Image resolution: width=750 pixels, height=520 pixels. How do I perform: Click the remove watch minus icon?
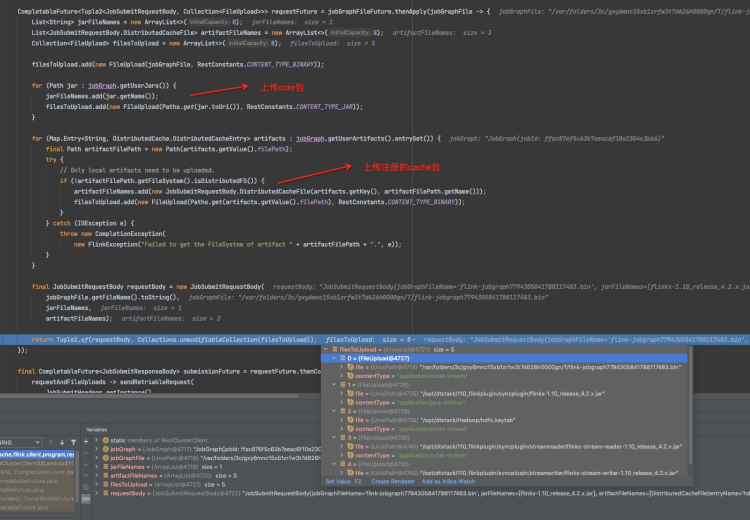coord(86,453)
